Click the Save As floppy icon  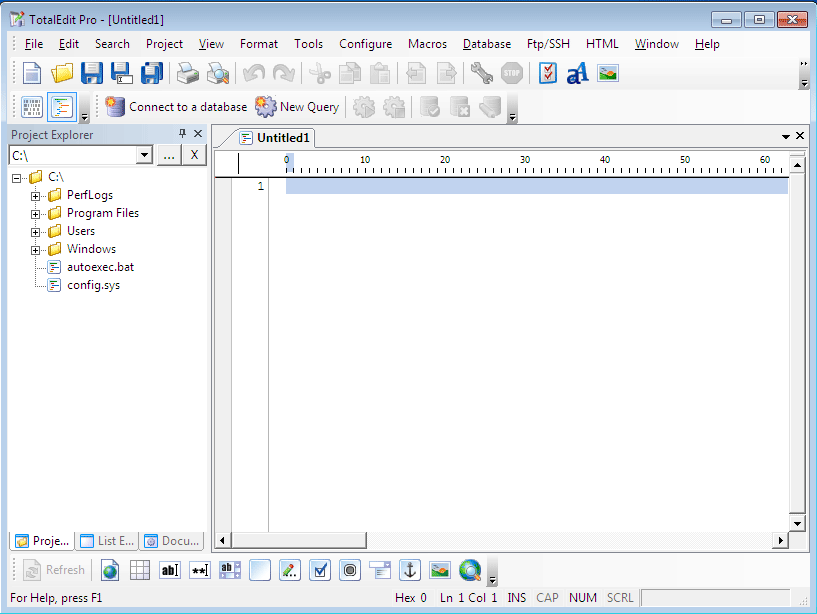coord(122,73)
